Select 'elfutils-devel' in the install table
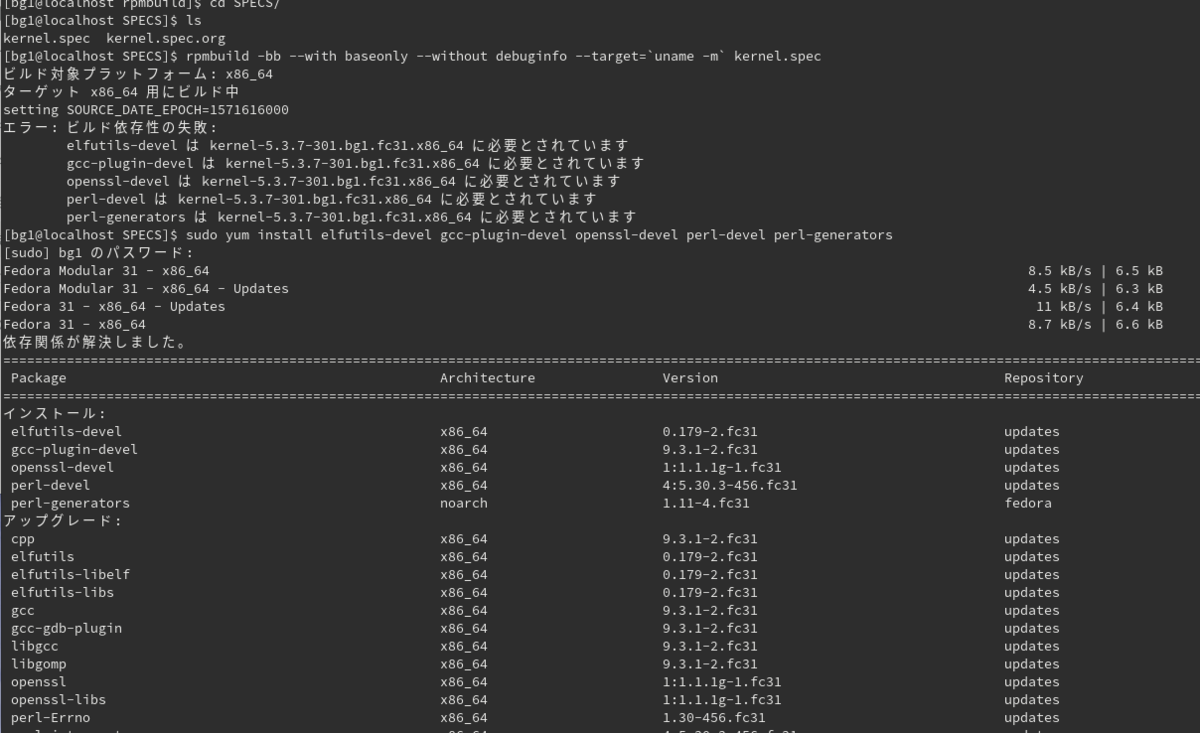 click(x=66, y=432)
